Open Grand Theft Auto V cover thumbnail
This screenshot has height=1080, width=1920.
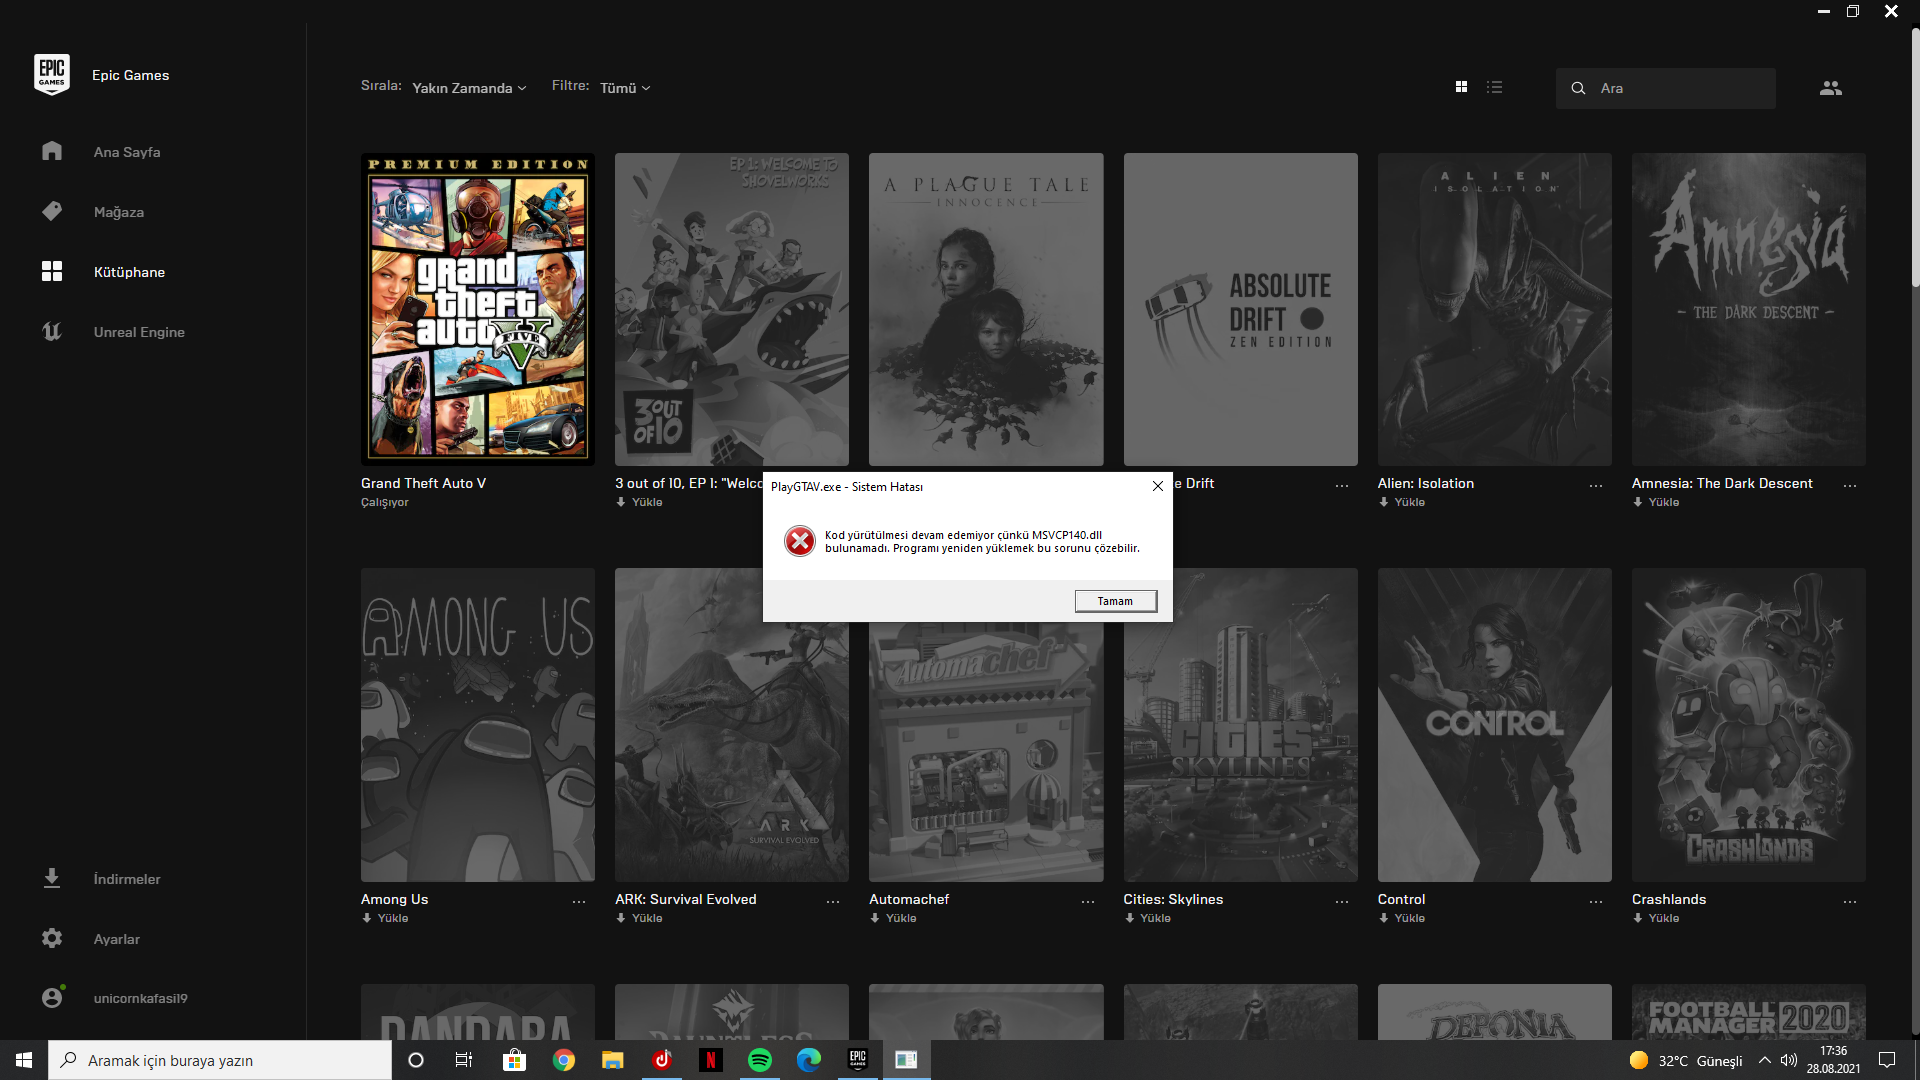478,309
